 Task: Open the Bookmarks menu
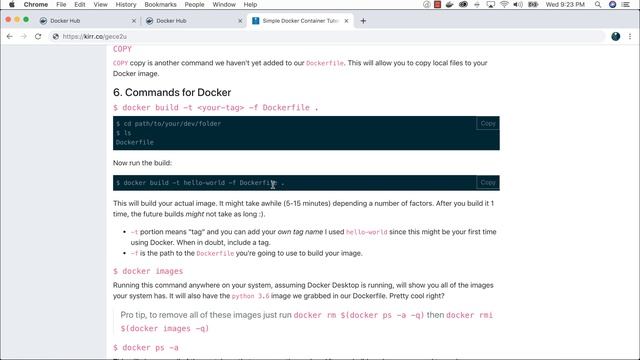coord(160,4)
